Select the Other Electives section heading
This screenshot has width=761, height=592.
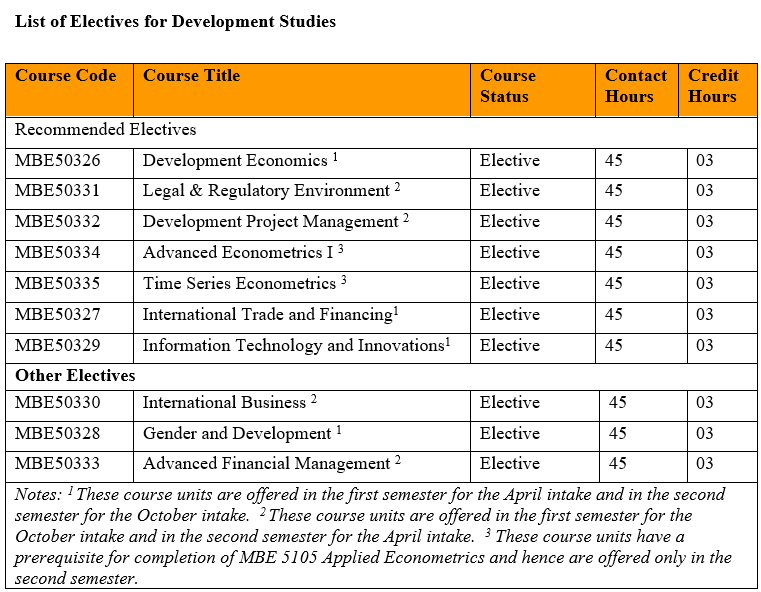point(75,376)
